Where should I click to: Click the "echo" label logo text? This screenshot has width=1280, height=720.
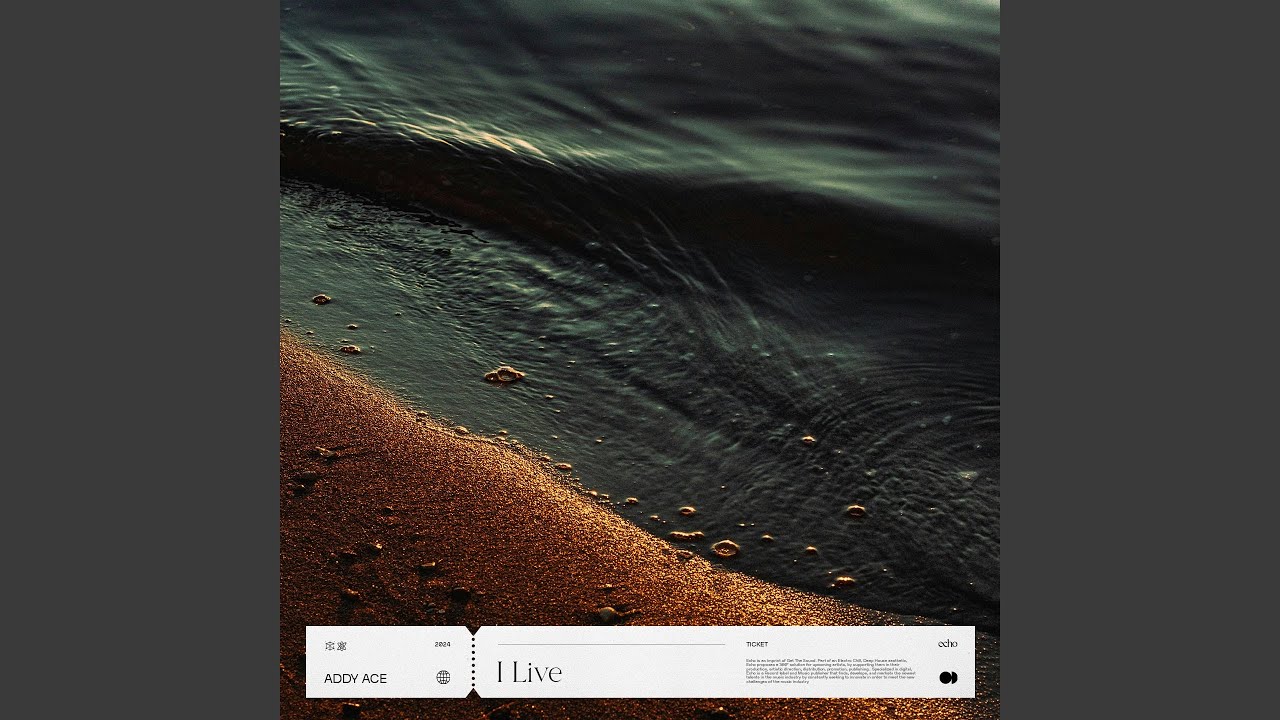click(x=948, y=644)
